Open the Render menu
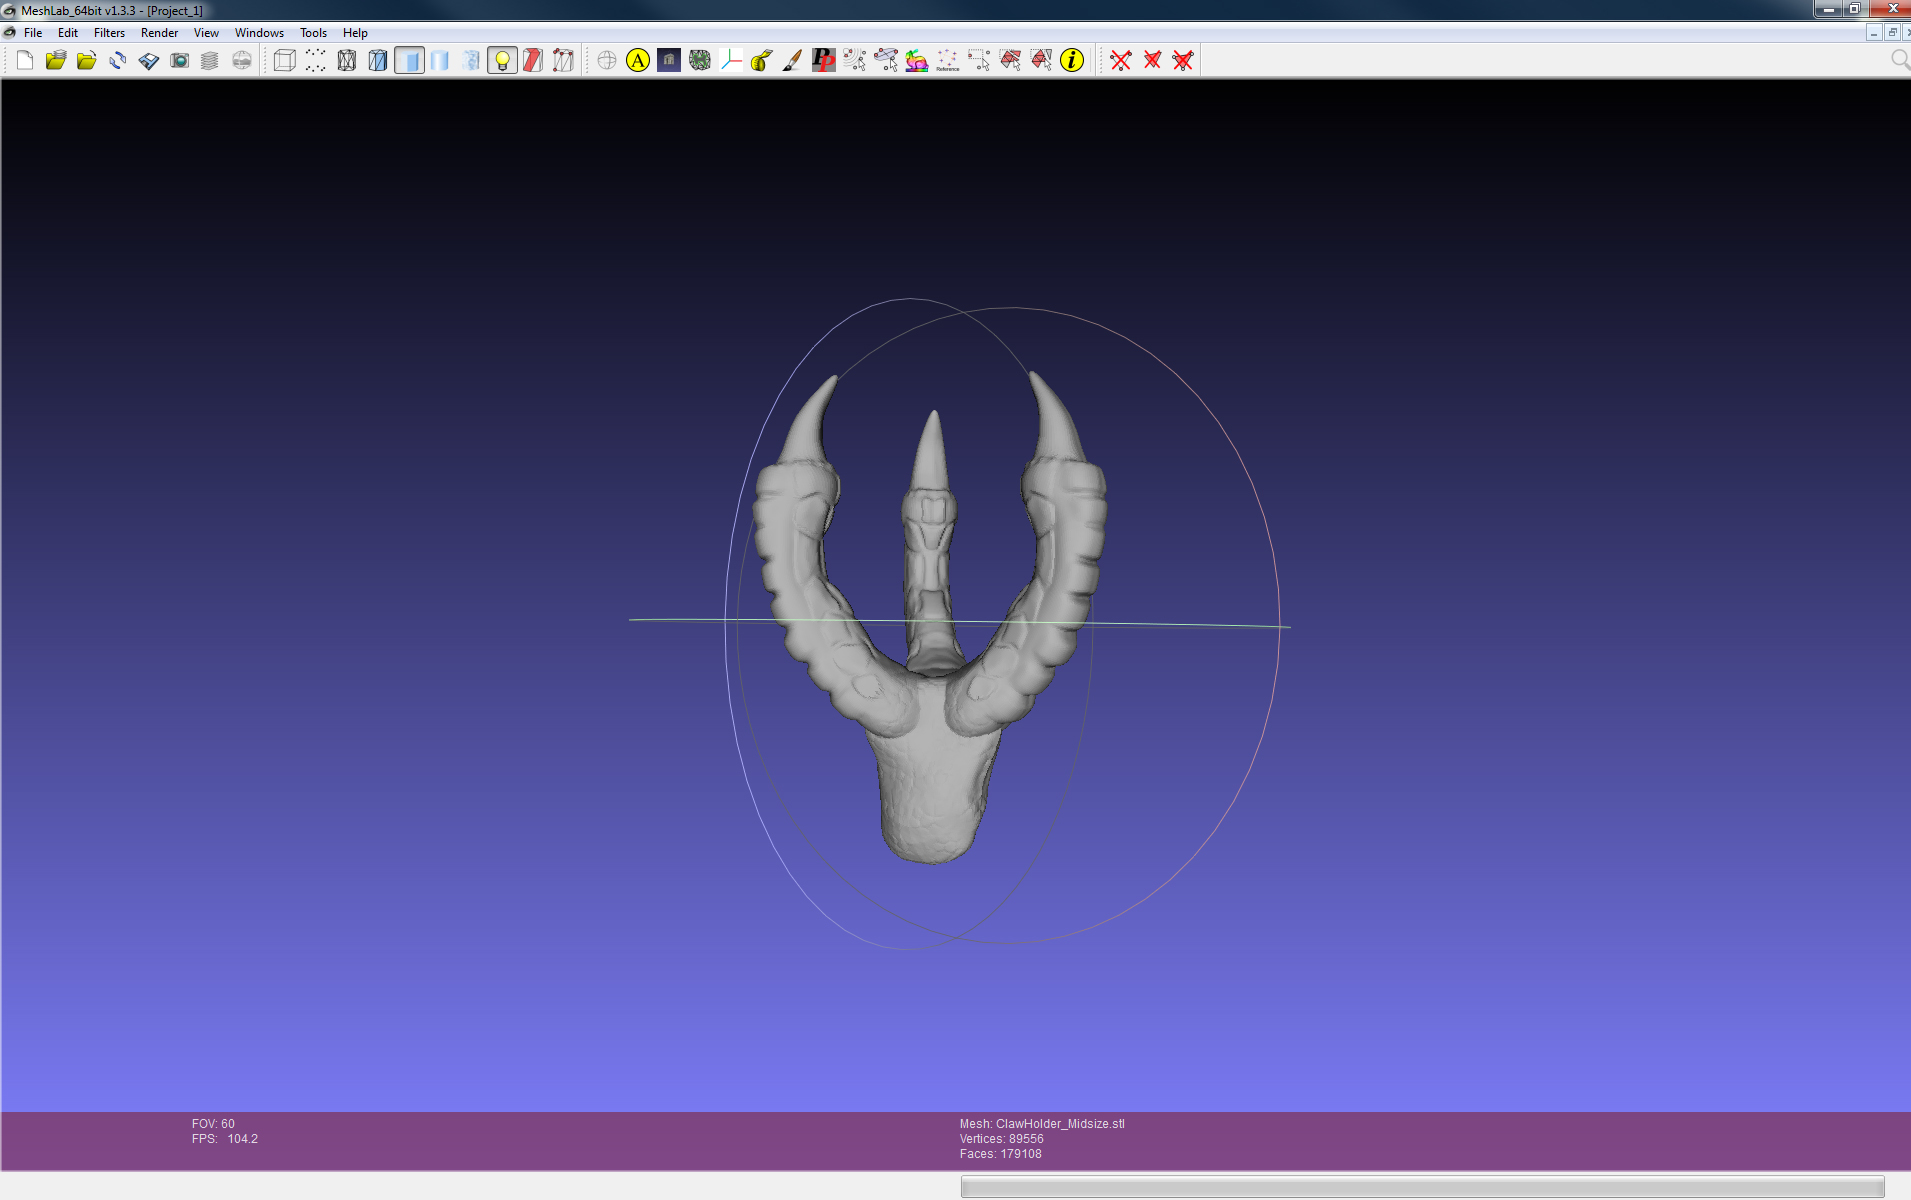The image size is (1911, 1200). pyautogui.click(x=159, y=33)
